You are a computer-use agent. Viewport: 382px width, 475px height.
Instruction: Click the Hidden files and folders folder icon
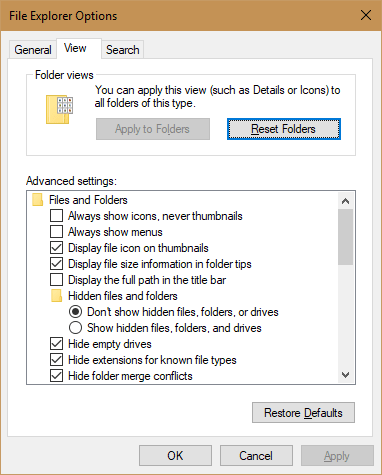pyautogui.click(x=56, y=296)
